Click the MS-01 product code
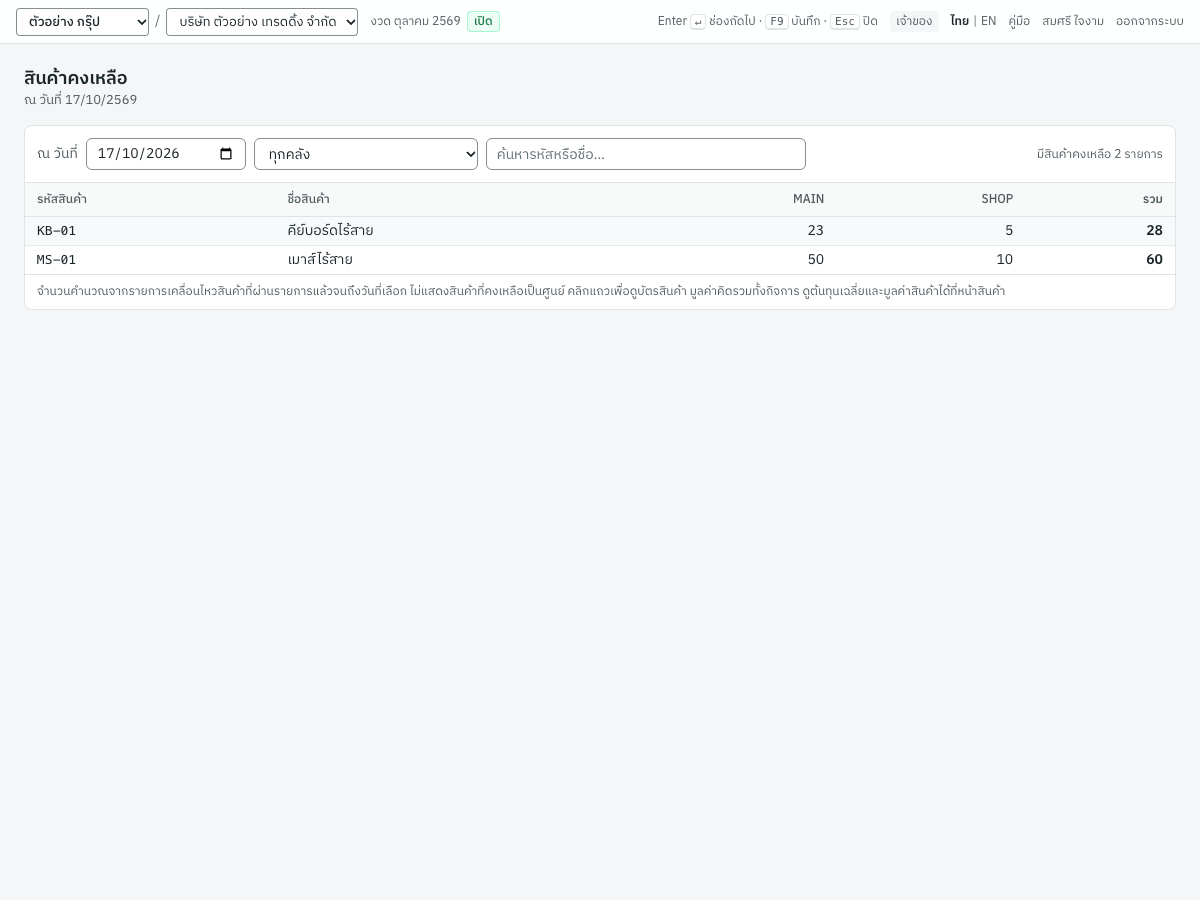This screenshot has height=900, width=1200. click(56, 260)
